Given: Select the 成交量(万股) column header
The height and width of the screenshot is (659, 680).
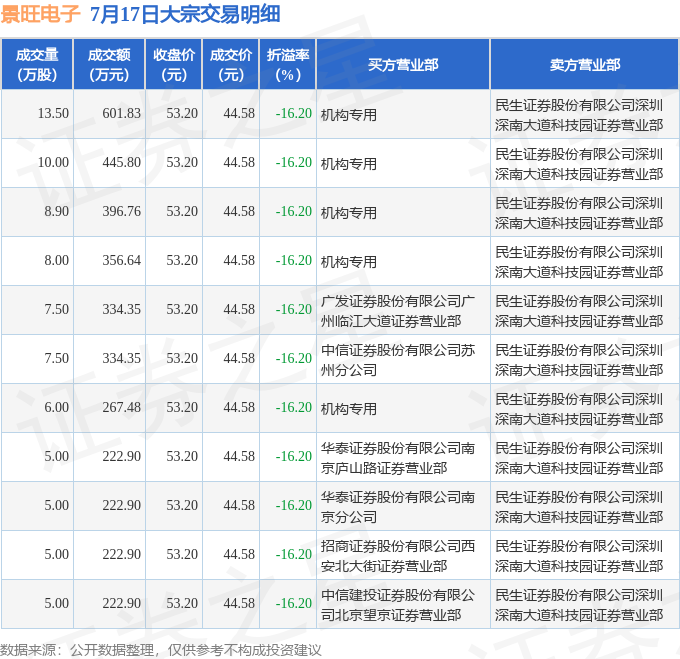Looking at the screenshot, I should pyautogui.click(x=37, y=65).
